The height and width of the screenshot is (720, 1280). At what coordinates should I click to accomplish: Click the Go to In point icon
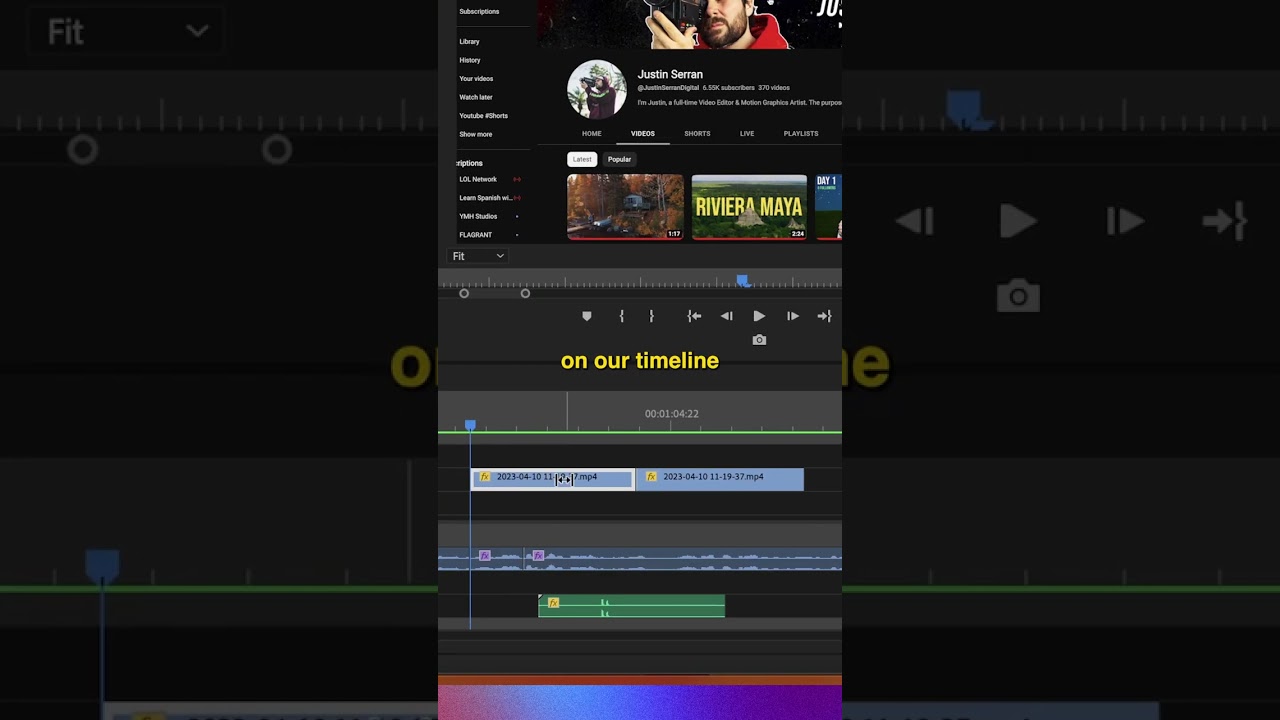pos(694,316)
